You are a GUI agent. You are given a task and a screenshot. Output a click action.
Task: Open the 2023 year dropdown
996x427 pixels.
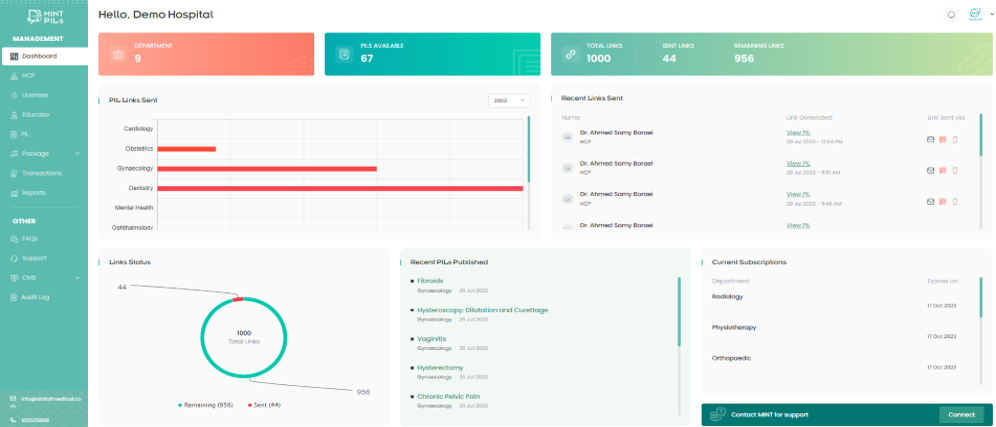pyautogui.click(x=509, y=100)
